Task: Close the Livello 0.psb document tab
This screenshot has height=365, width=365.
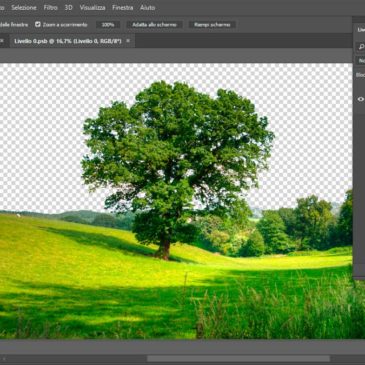Action: tap(128, 41)
